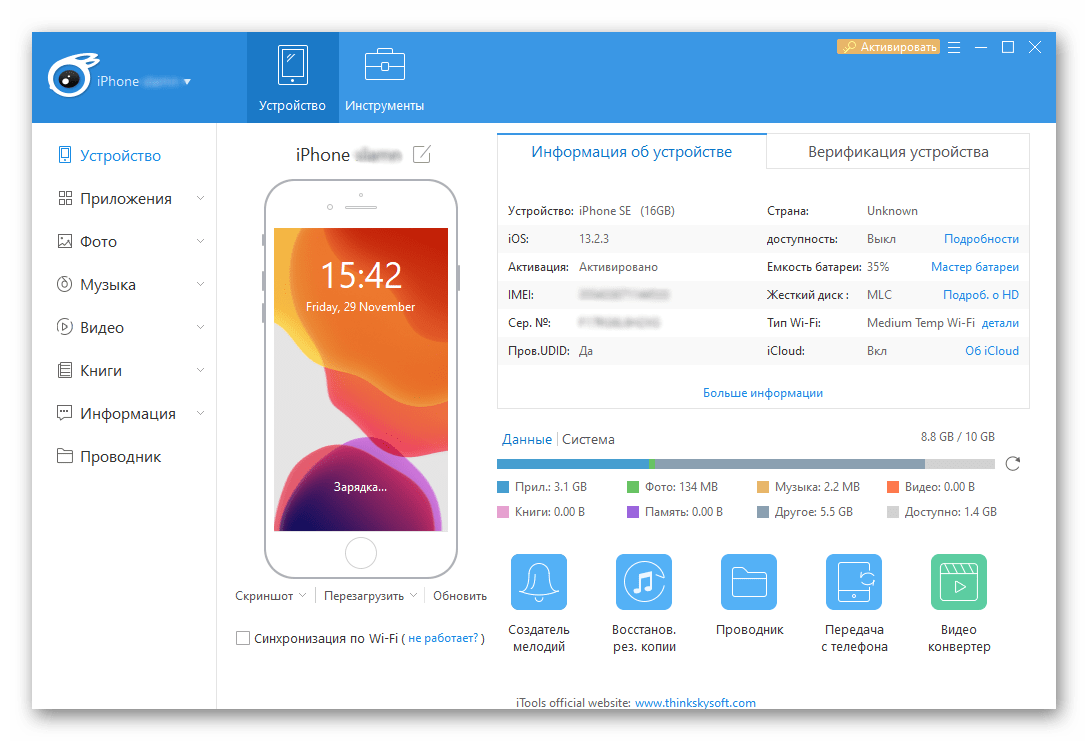
Task: Open the device name dropdown in the header
Action: (x=187, y=82)
